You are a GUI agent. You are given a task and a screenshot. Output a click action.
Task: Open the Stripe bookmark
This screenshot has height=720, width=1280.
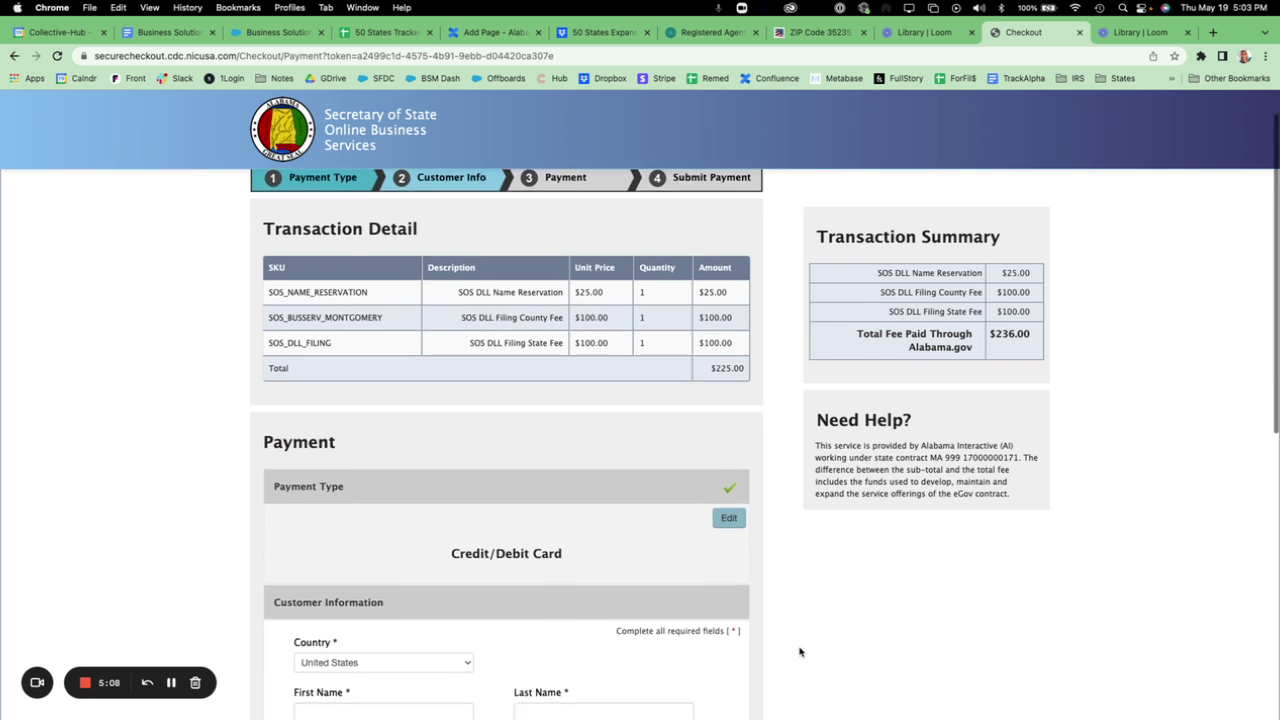tap(656, 78)
